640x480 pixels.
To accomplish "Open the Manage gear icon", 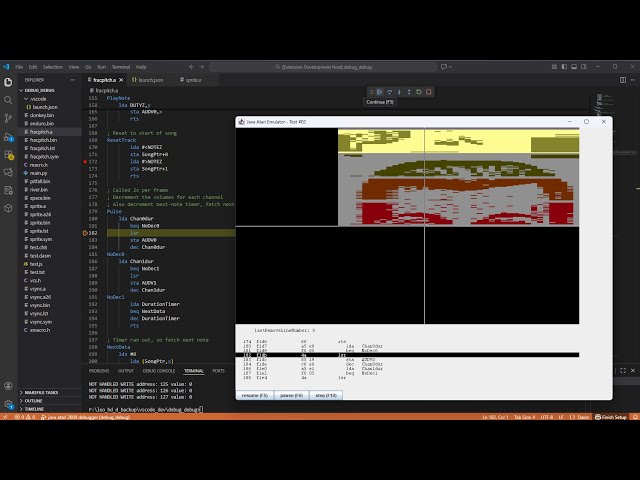I will click(8, 404).
